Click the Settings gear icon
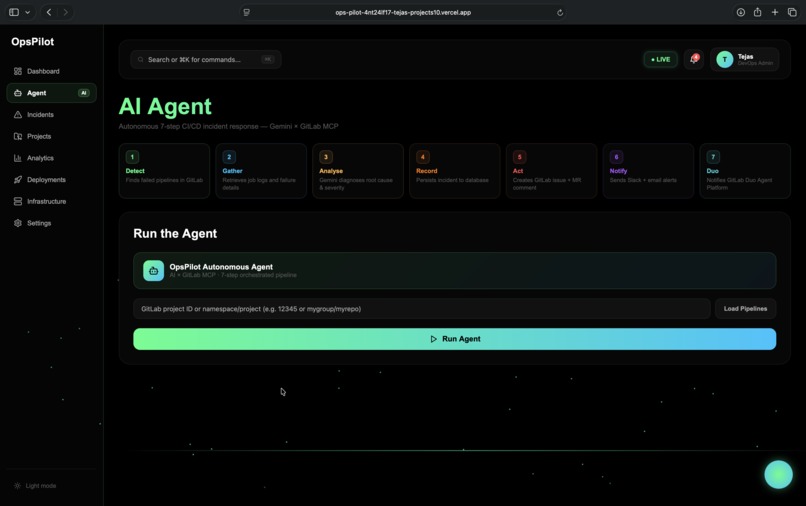 point(18,223)
